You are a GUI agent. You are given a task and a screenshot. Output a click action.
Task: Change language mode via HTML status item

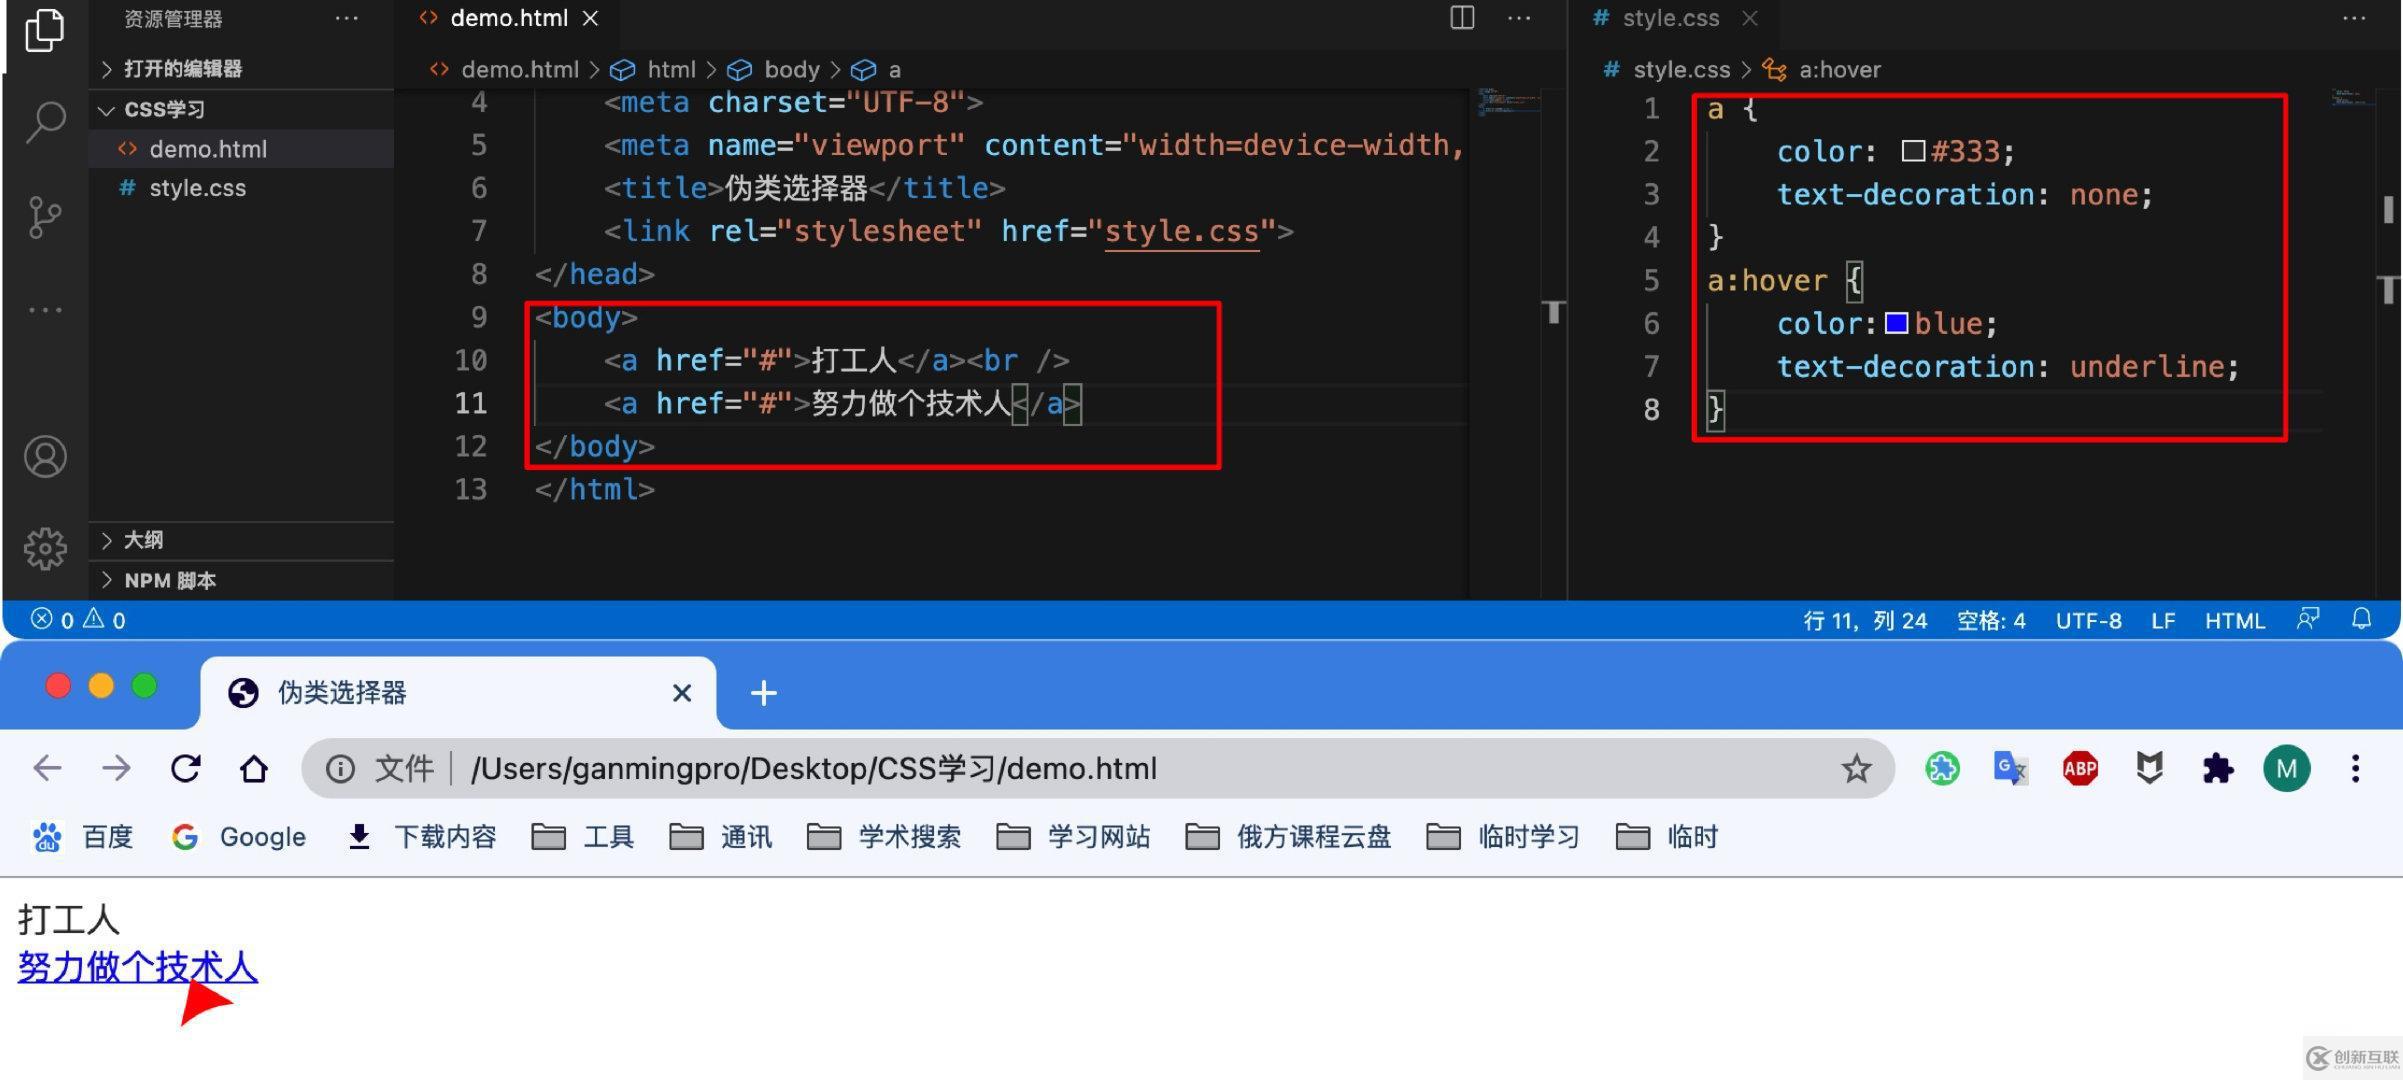[2234, 620]
